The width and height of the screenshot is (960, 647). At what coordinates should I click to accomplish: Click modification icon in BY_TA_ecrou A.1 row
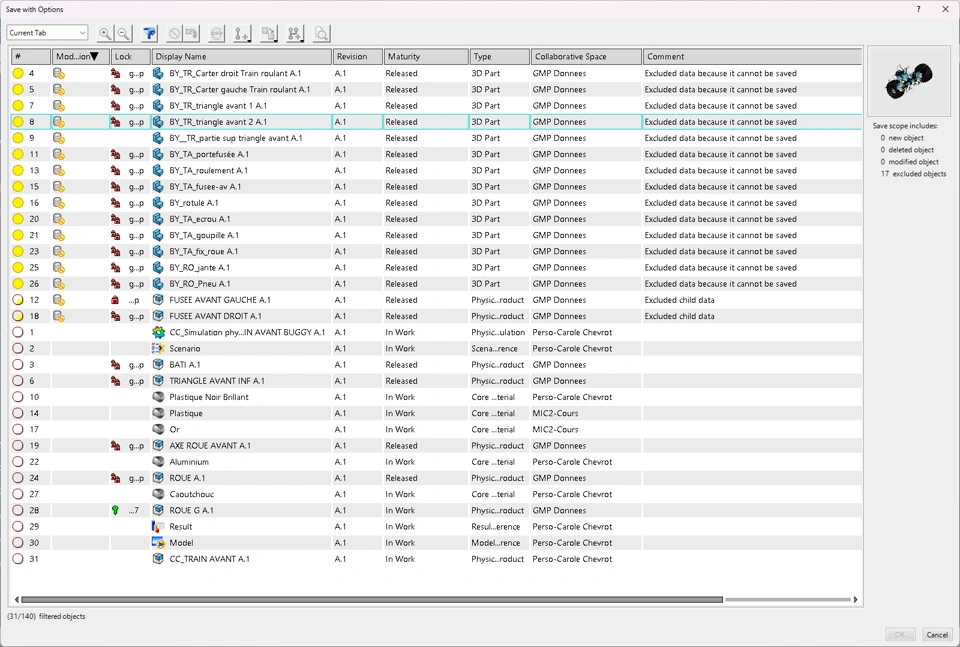pos(59,219)
